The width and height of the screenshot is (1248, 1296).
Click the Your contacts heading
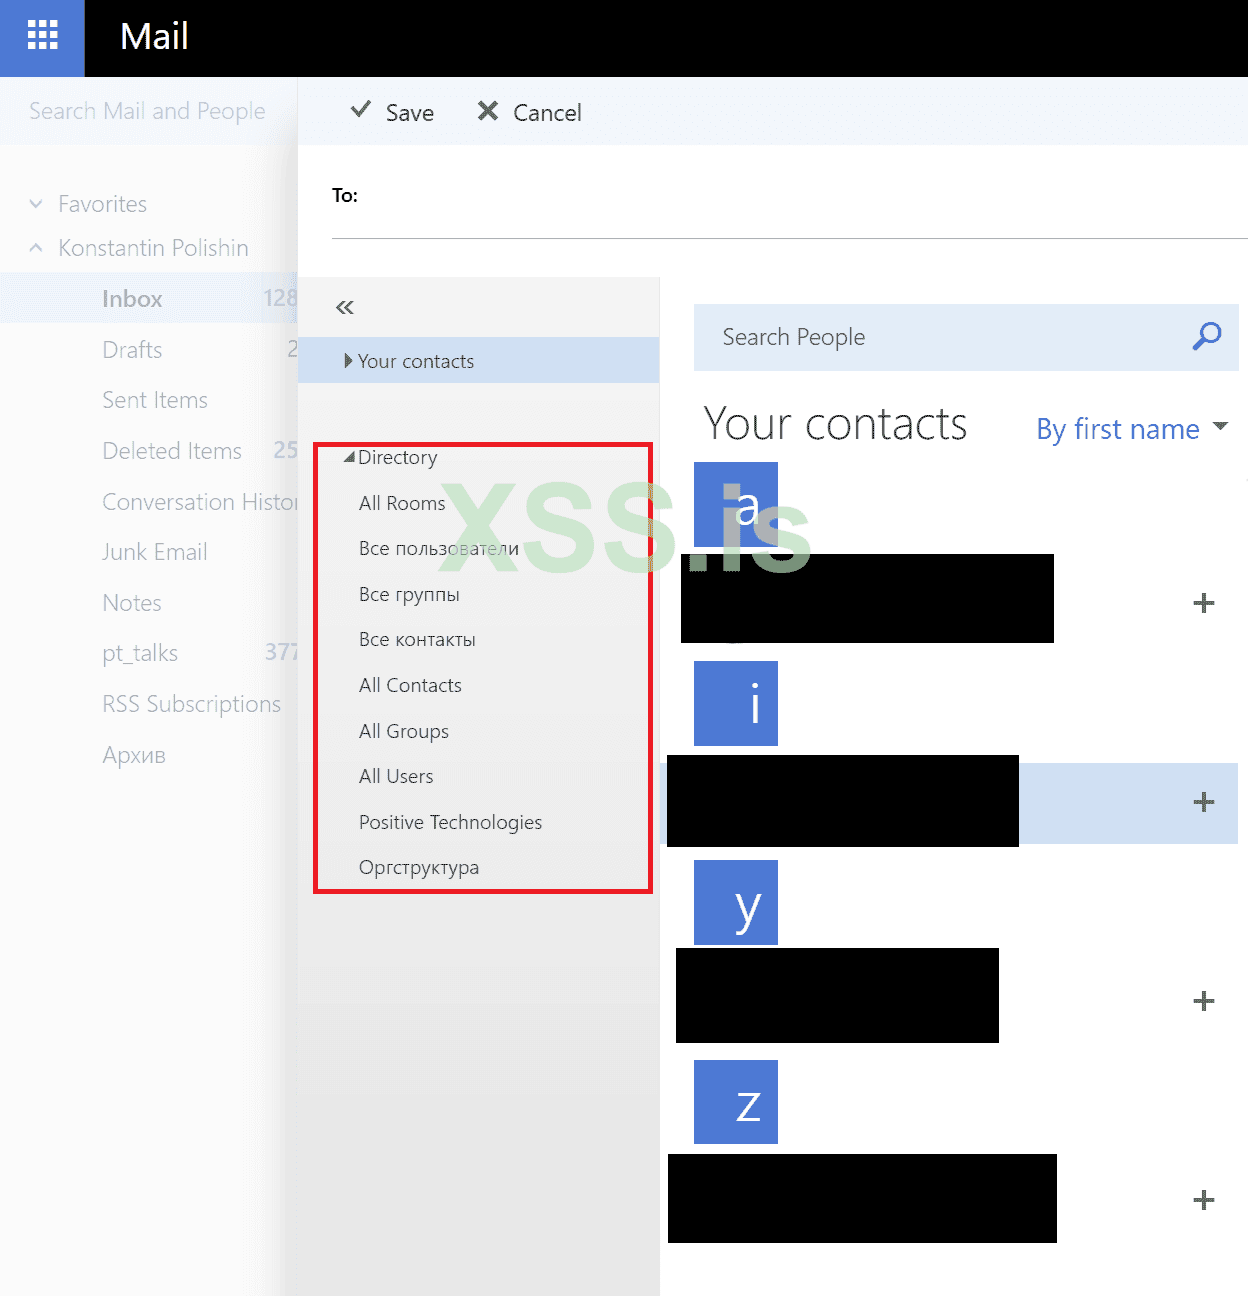pos(835,424)
